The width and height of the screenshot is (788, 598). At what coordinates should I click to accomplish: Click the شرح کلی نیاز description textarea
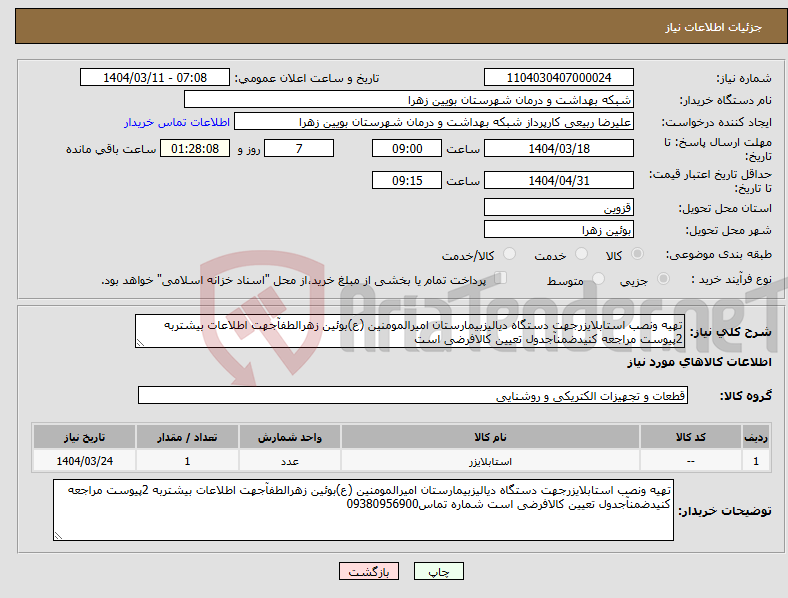coord(410,331)
